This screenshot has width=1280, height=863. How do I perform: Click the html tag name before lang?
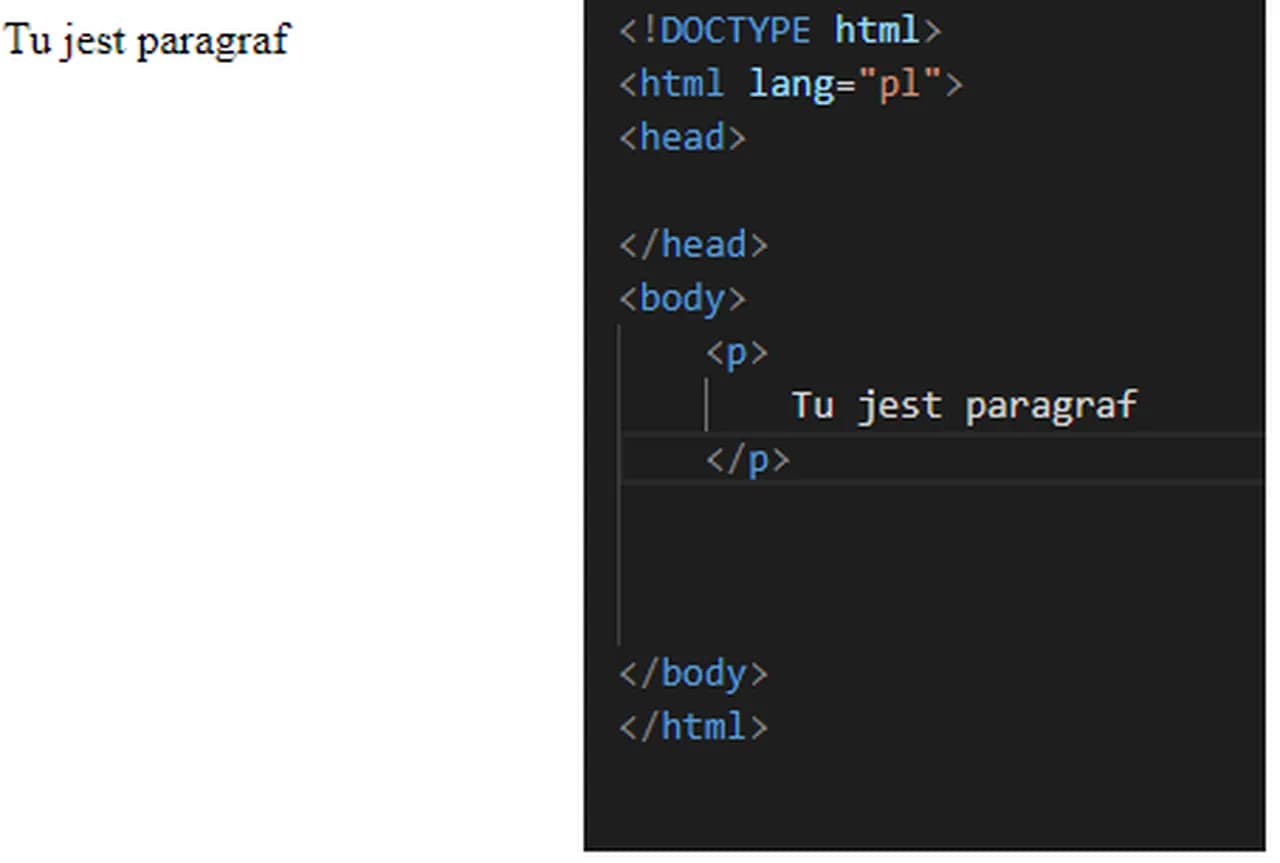(x=681, y=84)
